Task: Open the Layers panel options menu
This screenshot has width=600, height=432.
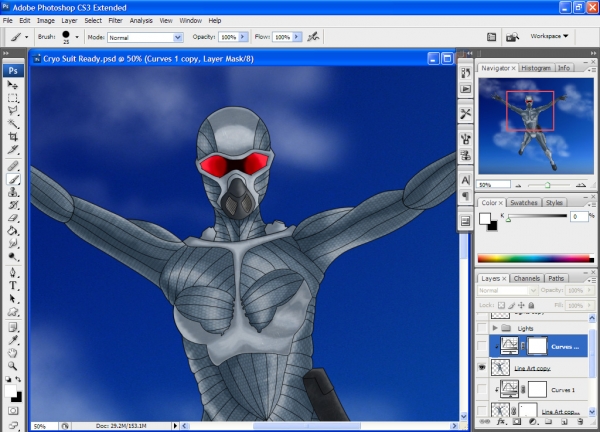Action: click(x=592, y=280)
